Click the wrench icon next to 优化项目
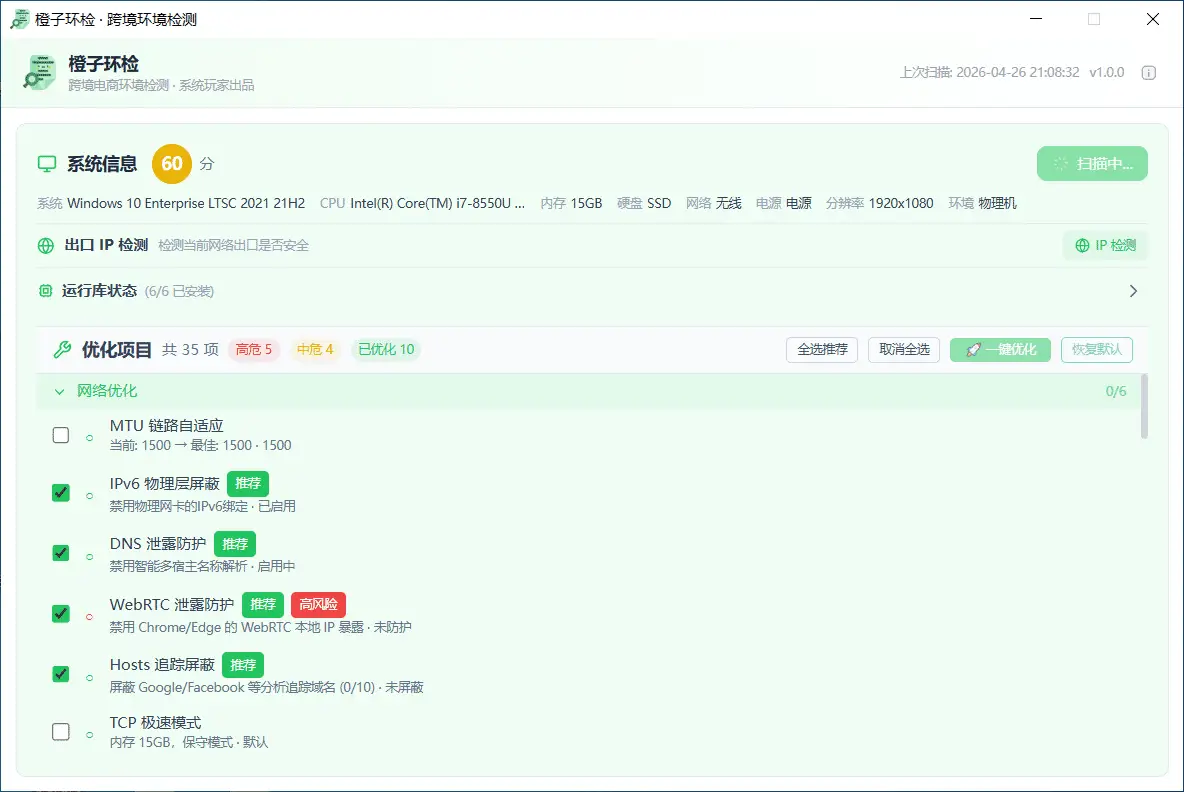This screenshot has width=1184, height=792. [64, 350]
